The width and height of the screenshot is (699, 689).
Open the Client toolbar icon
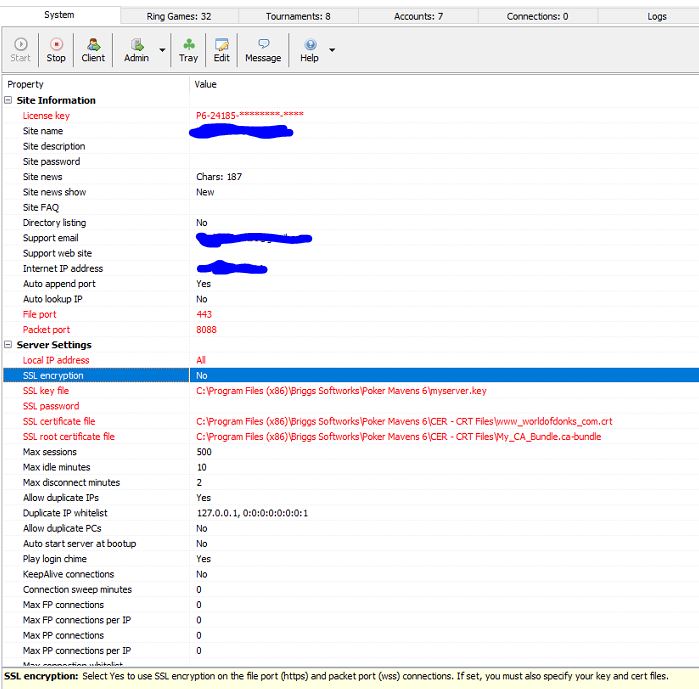tap(93, 49)
